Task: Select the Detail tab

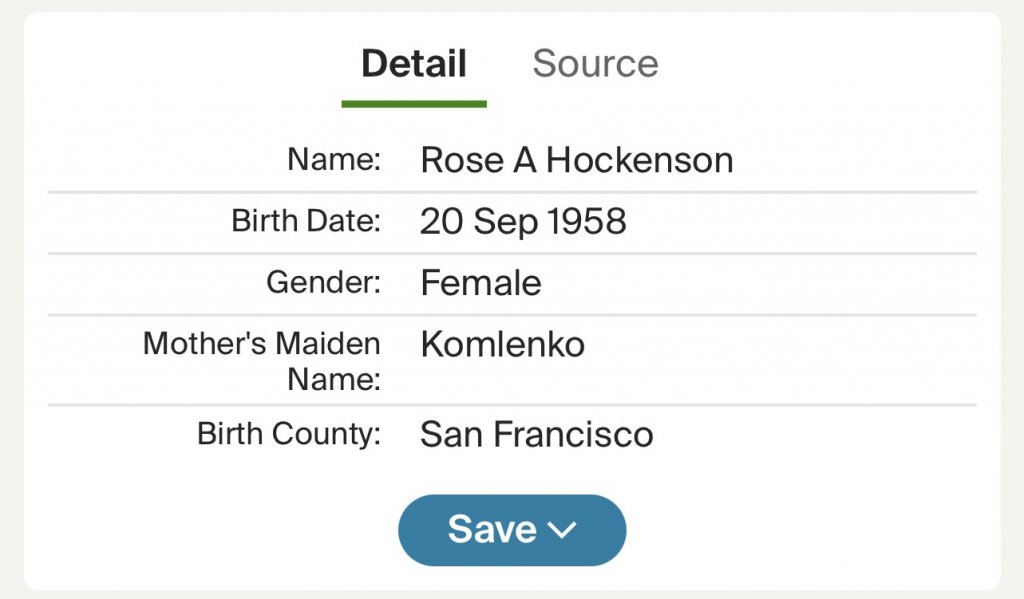Action: (413, 64)
